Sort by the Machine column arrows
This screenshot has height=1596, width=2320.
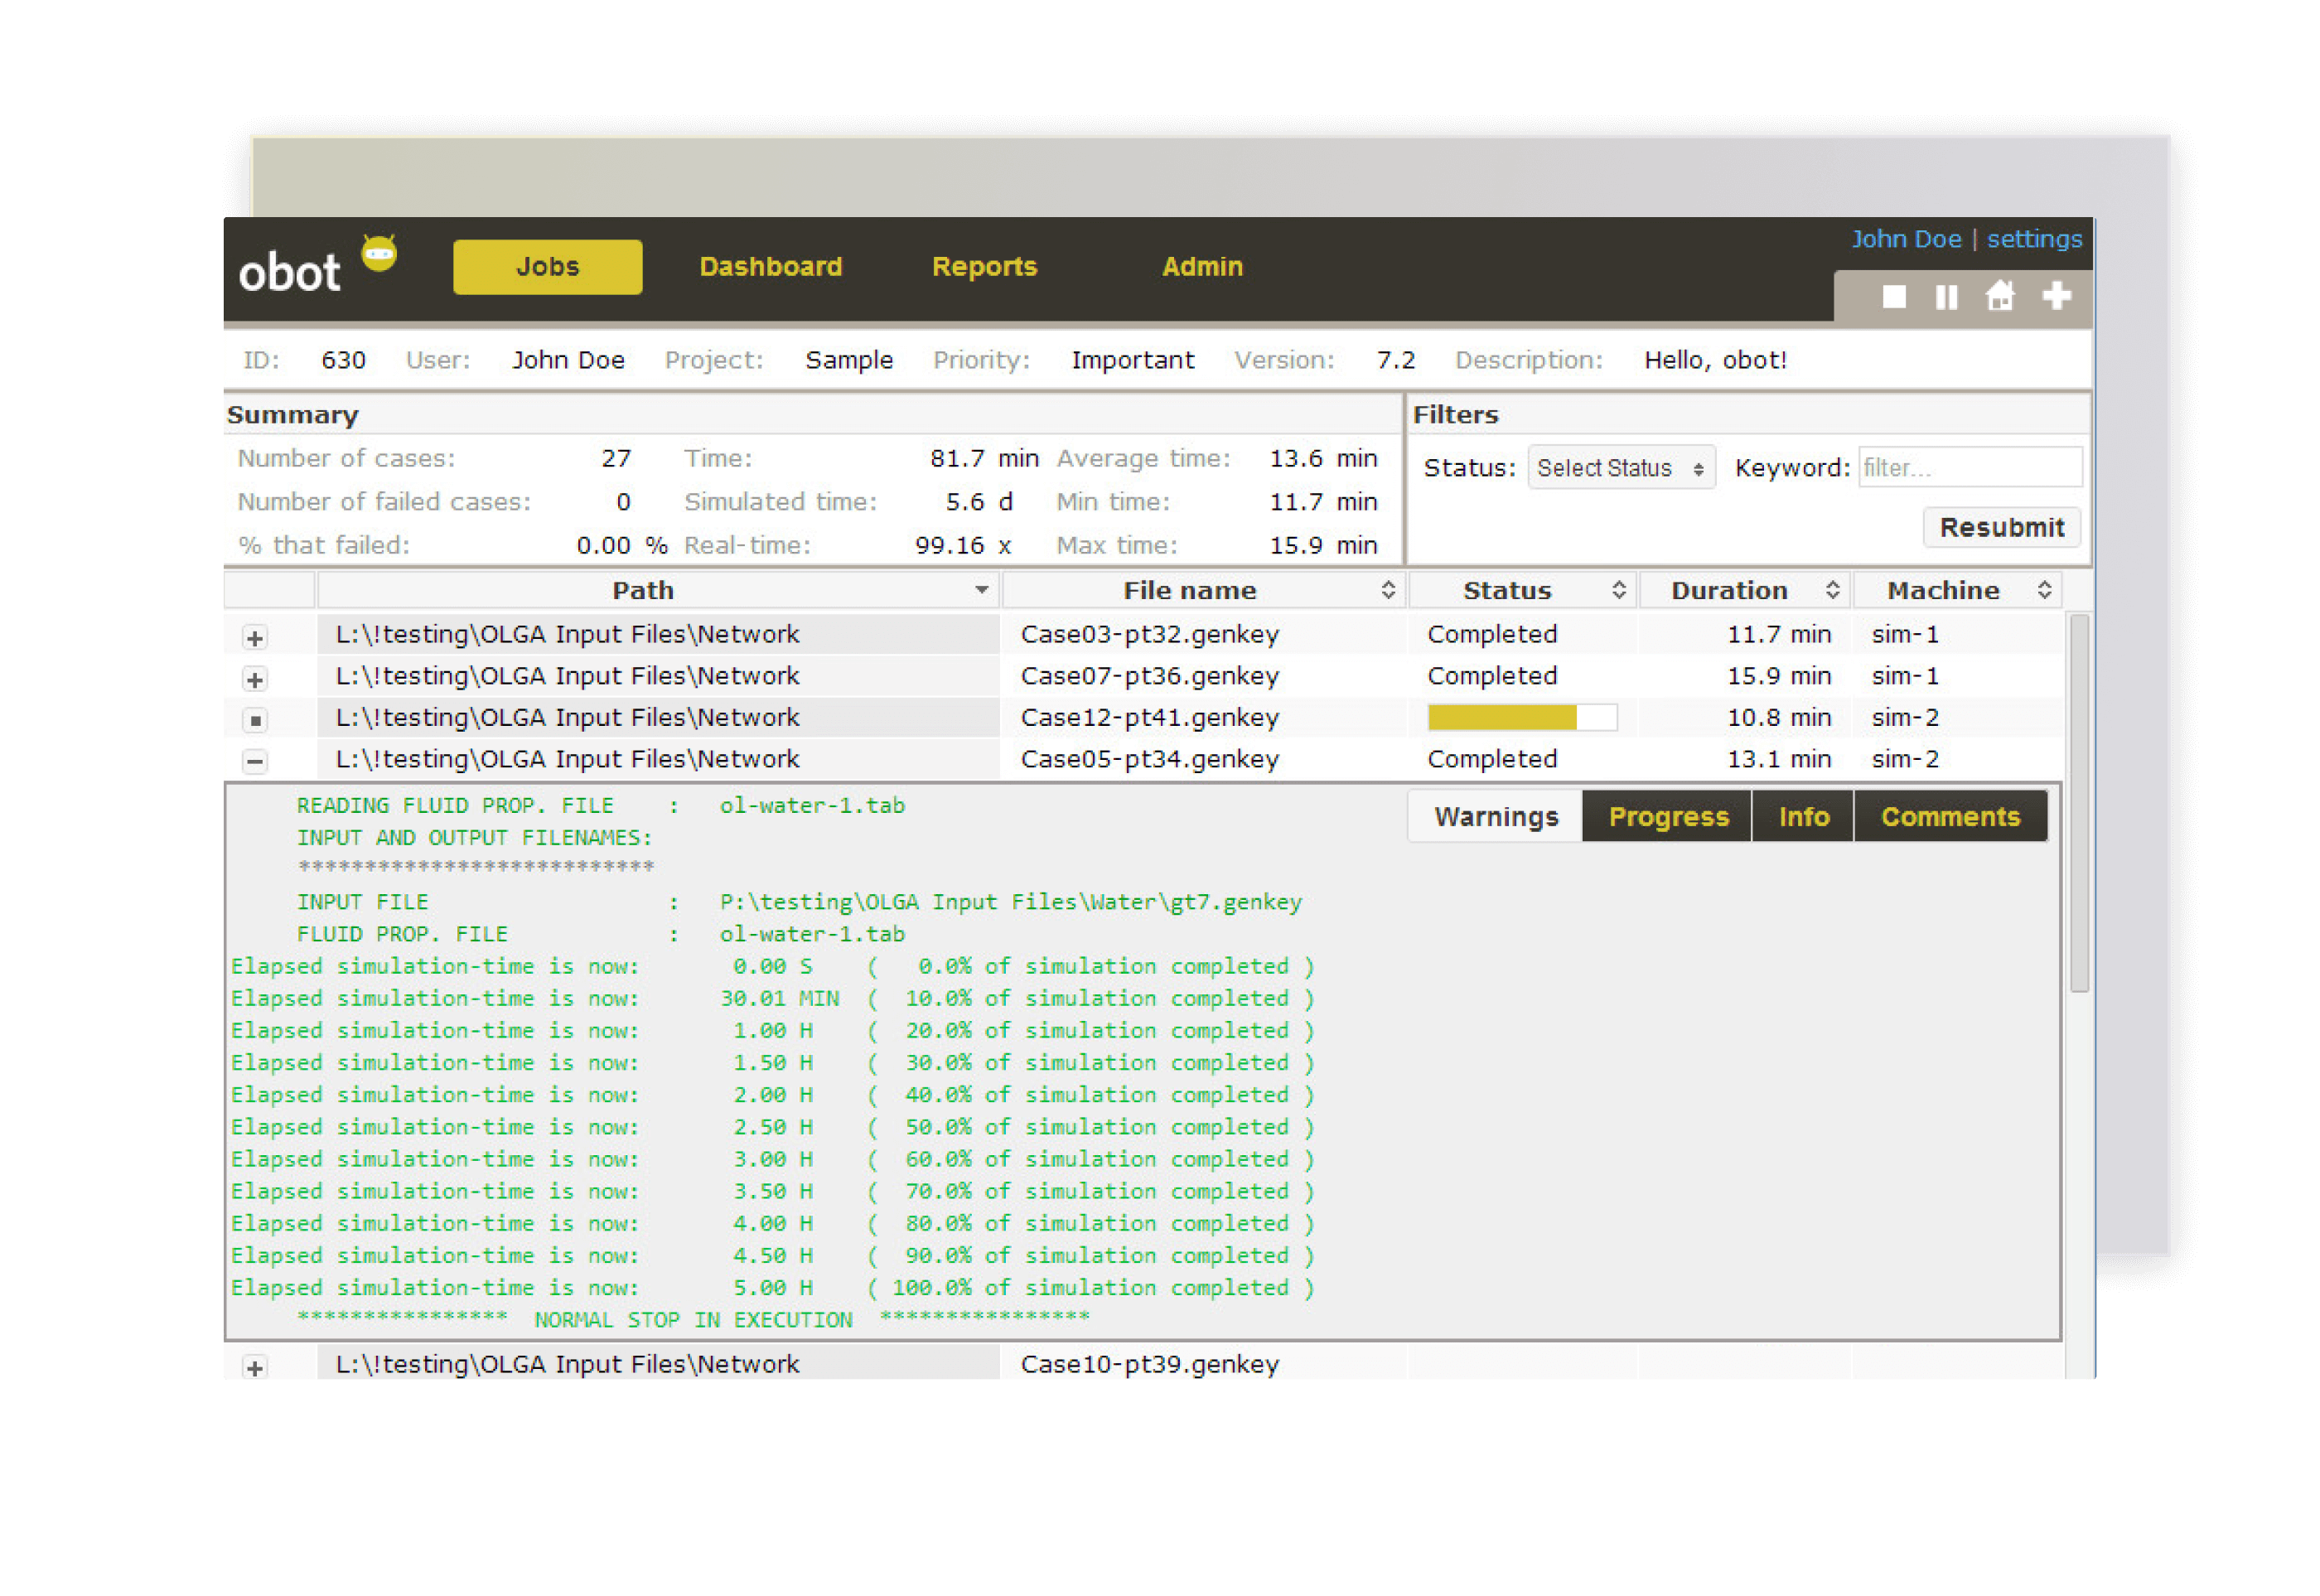click(x=2044, y=590)
